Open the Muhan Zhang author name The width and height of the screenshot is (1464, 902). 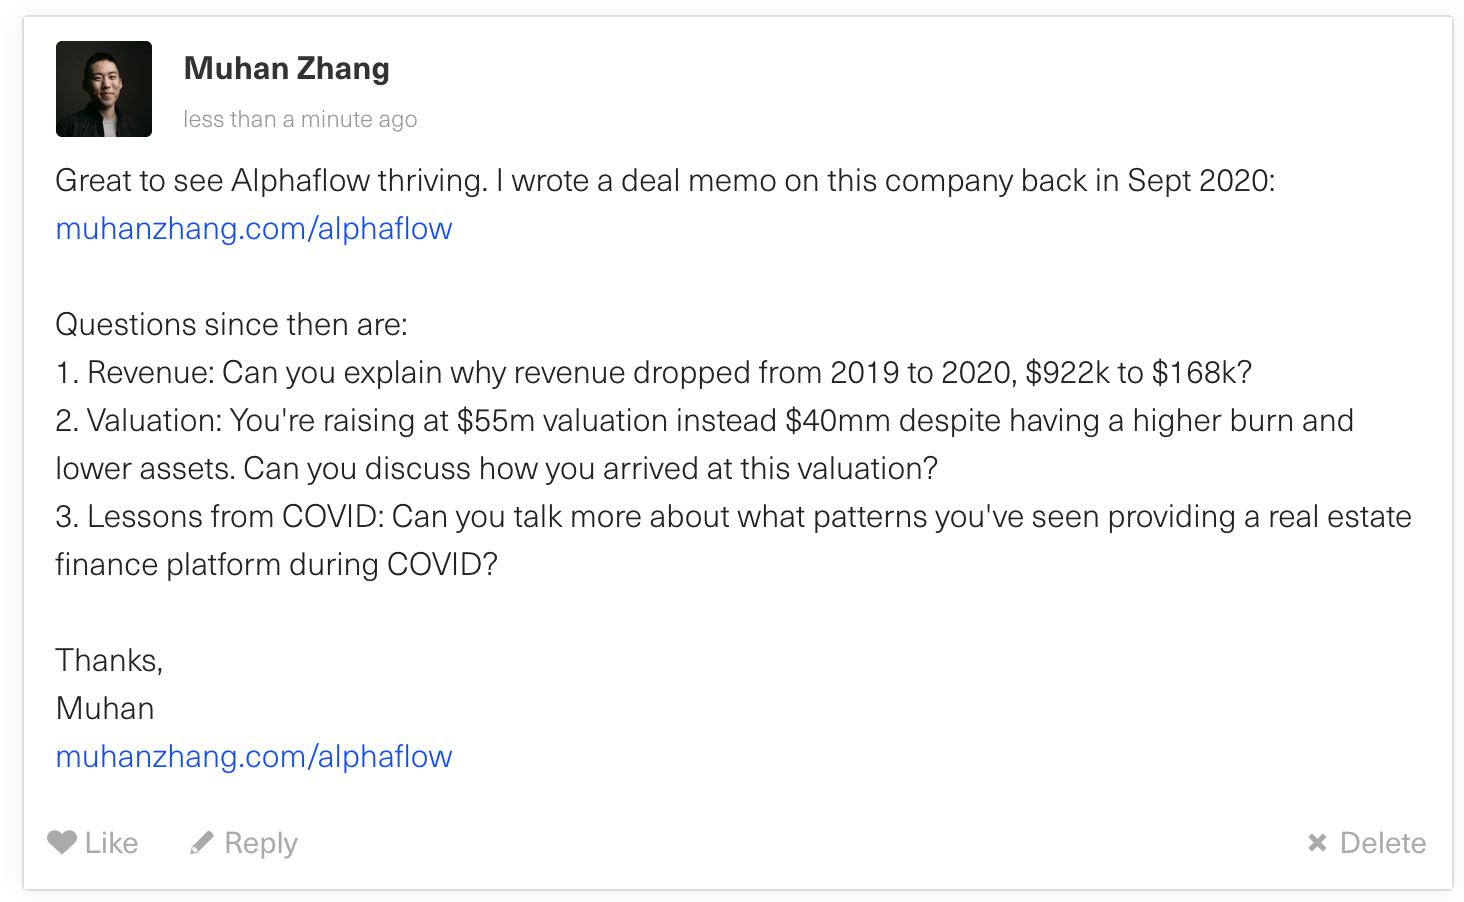287,68
